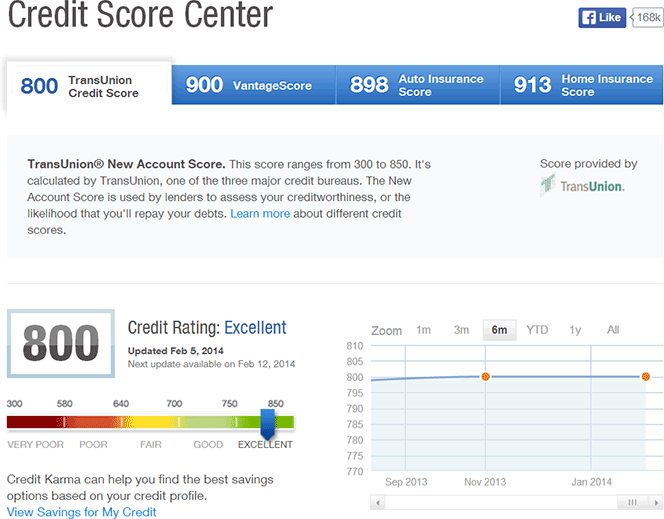Open the Home Insurance Score tab

point(581,85)
